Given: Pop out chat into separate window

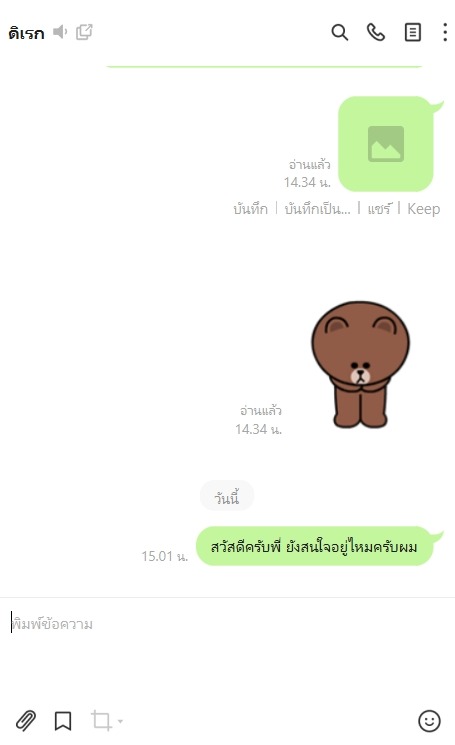Looking at the screenshot, I should click(84, 32).
